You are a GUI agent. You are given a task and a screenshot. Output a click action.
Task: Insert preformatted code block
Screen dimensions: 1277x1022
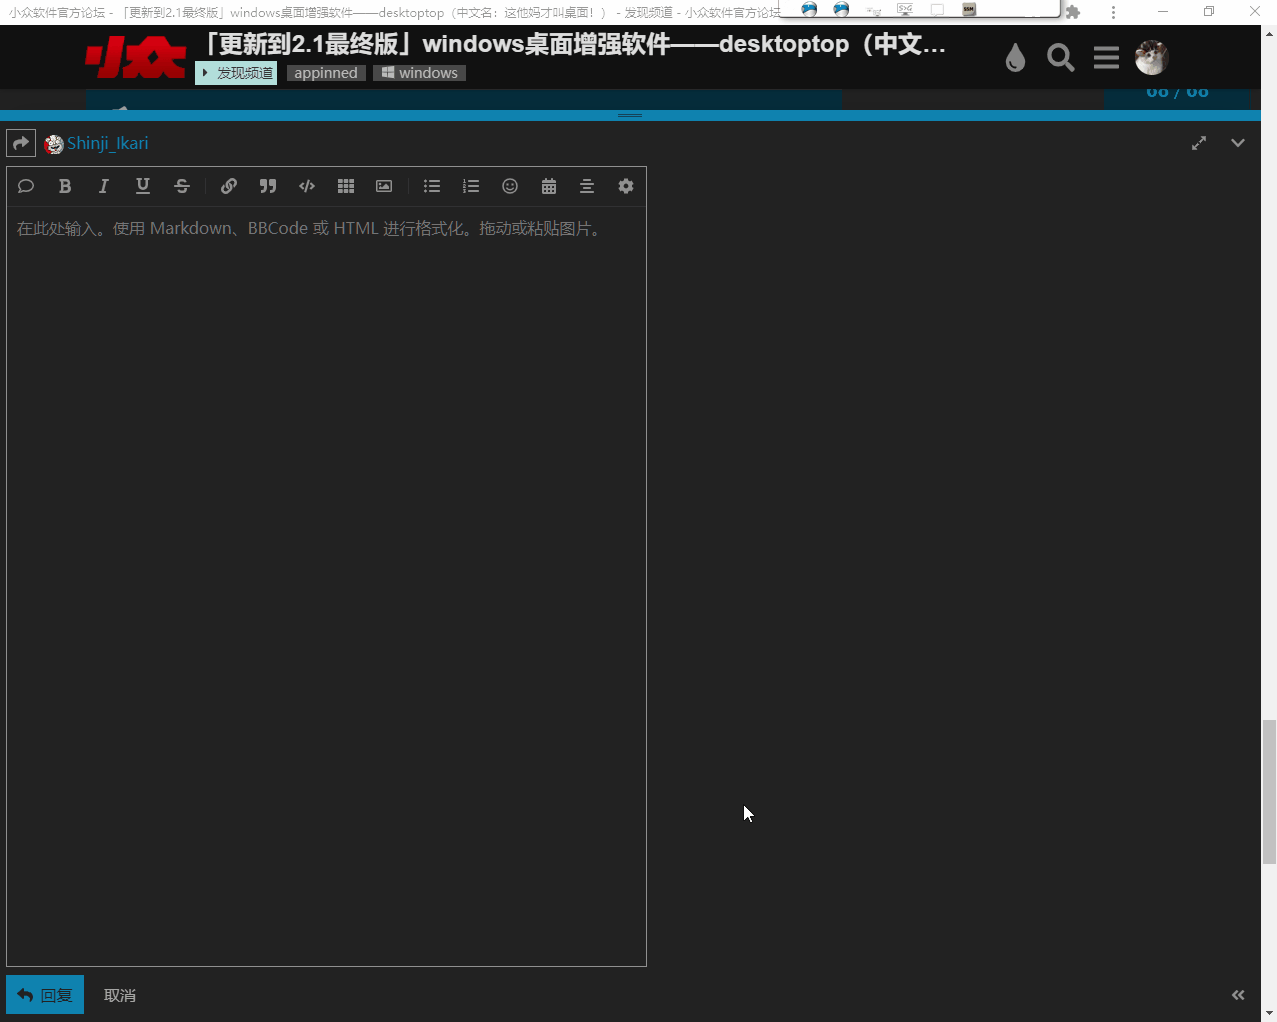pyautogui.click(x=307, y=186)
